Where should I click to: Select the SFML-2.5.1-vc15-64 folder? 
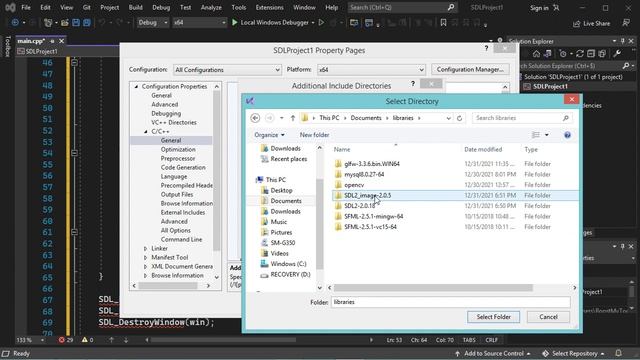point(370,227)
